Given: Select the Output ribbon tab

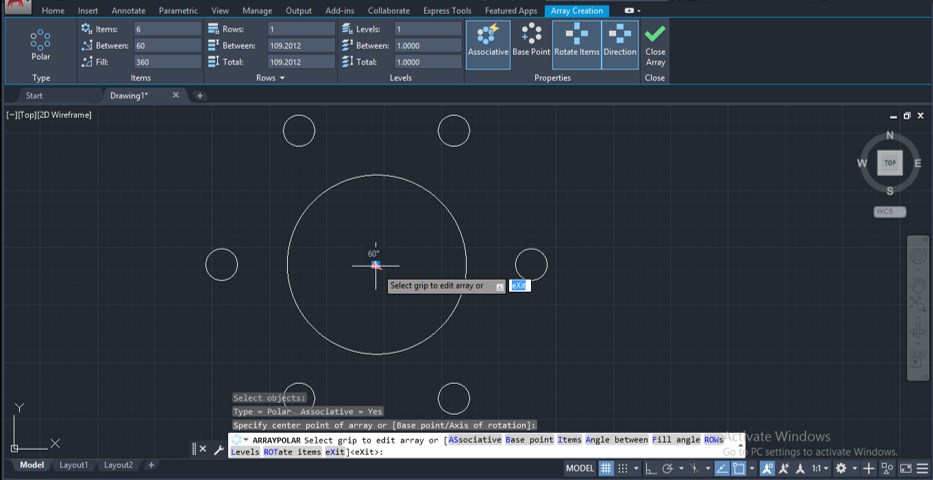Looking at the screenshot, I should click(299, 11).
